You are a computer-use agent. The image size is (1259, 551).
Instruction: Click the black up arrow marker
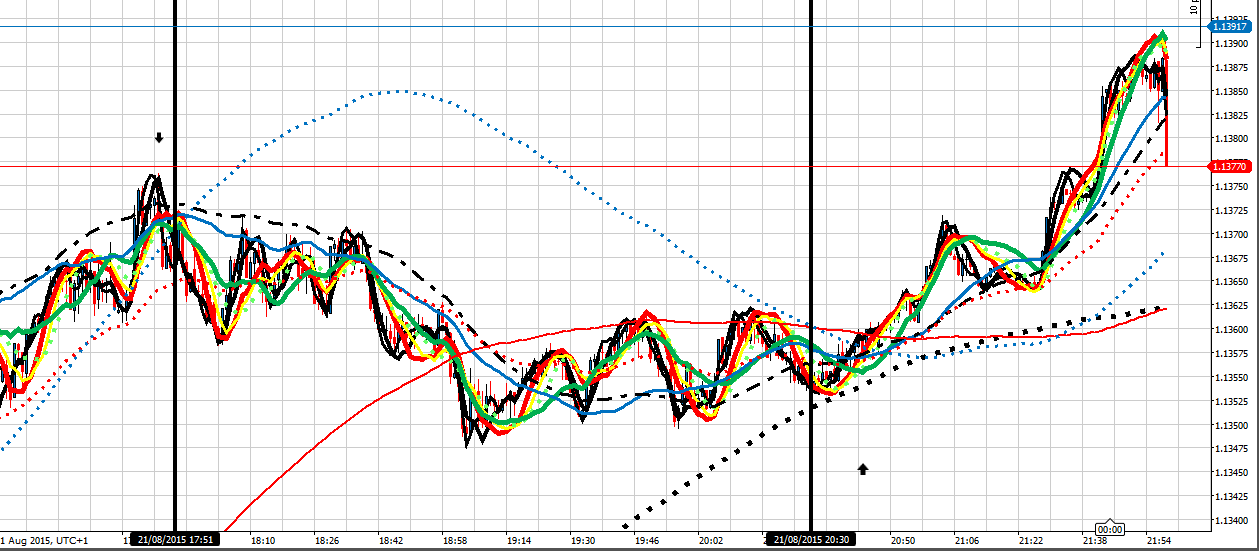pyautogui.click(x=863, y=468)
